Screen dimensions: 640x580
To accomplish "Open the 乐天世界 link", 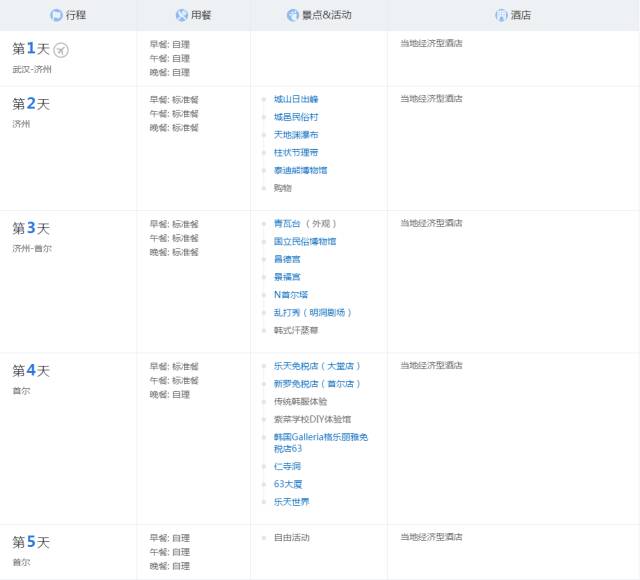I will tap(291, 501).
